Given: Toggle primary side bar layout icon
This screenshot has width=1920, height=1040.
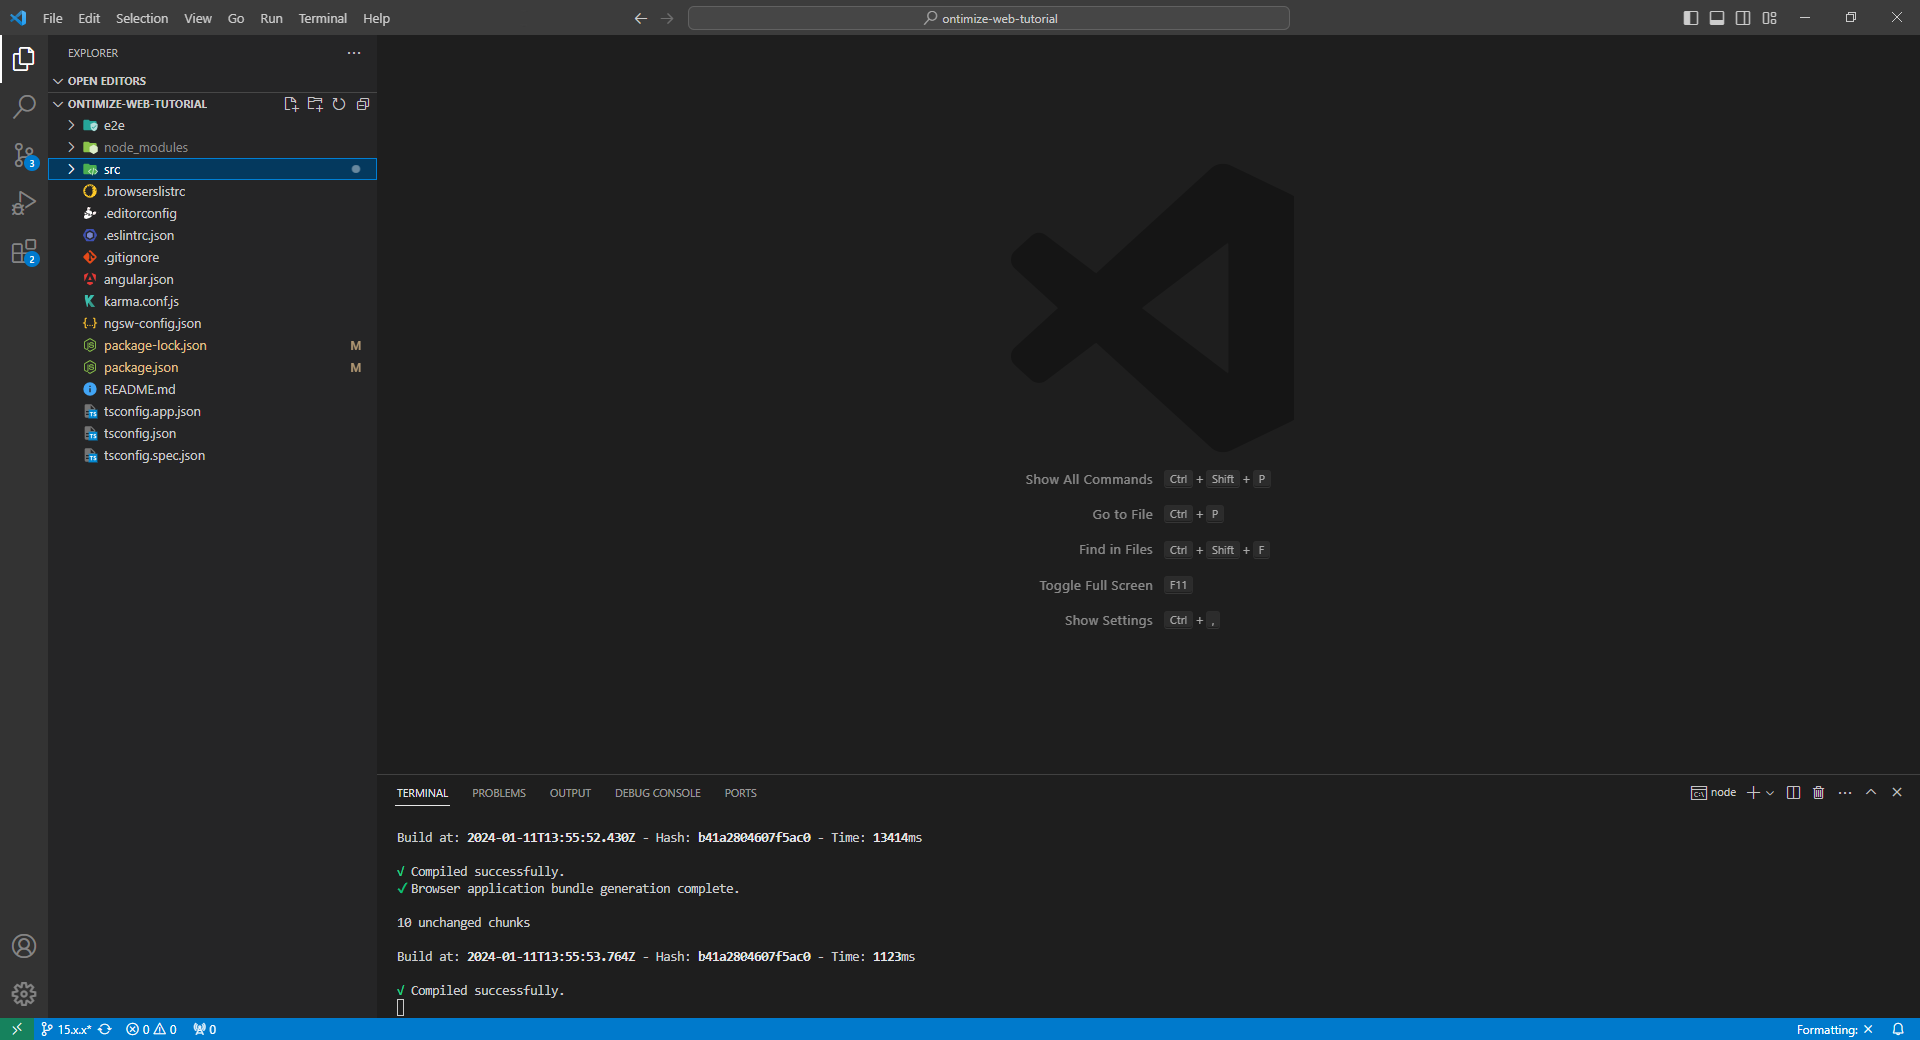Looking at the screenshot, I should [1691, 18].
